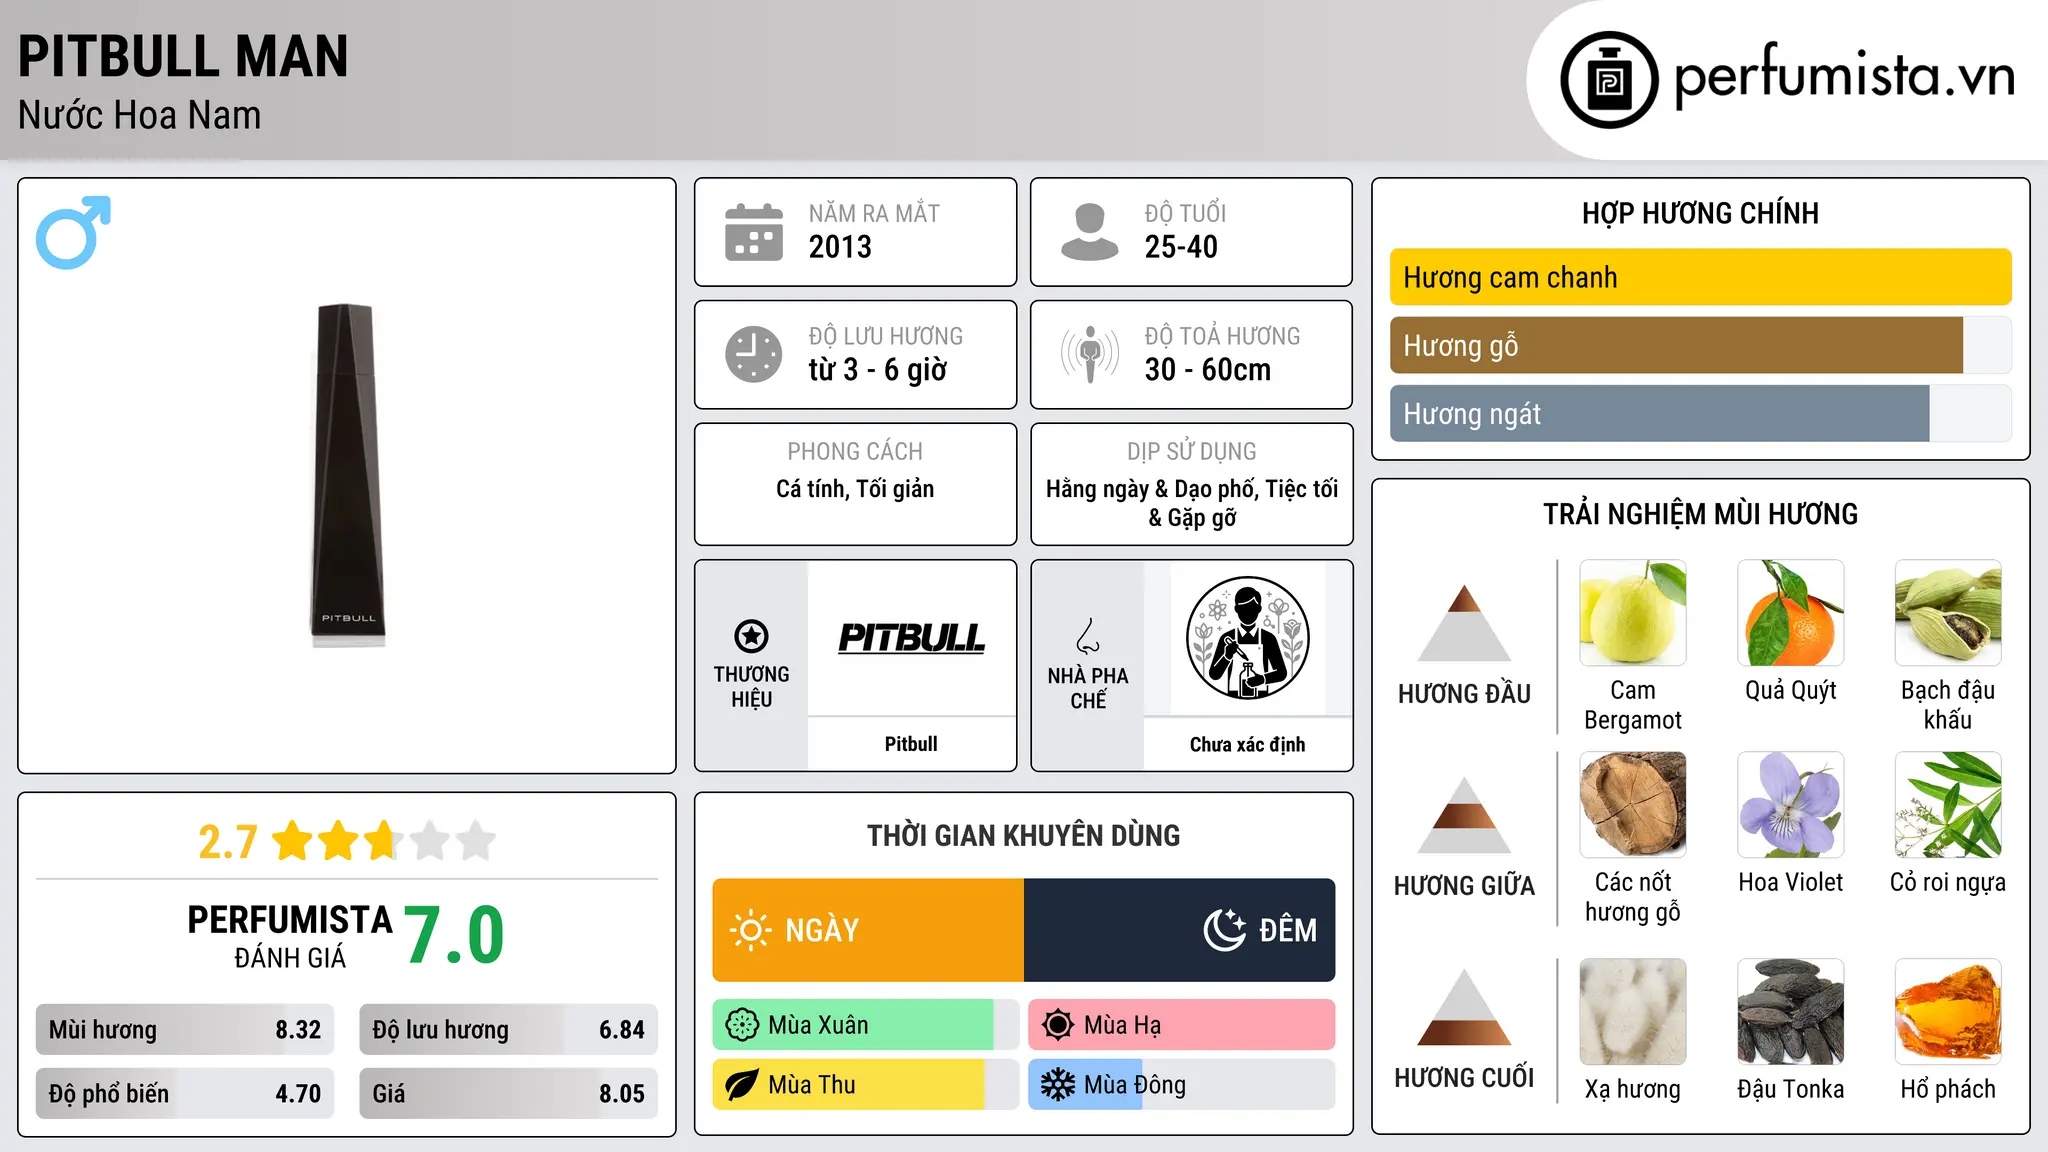Click the Quả Quýt note image

[x=1791, y=613]
